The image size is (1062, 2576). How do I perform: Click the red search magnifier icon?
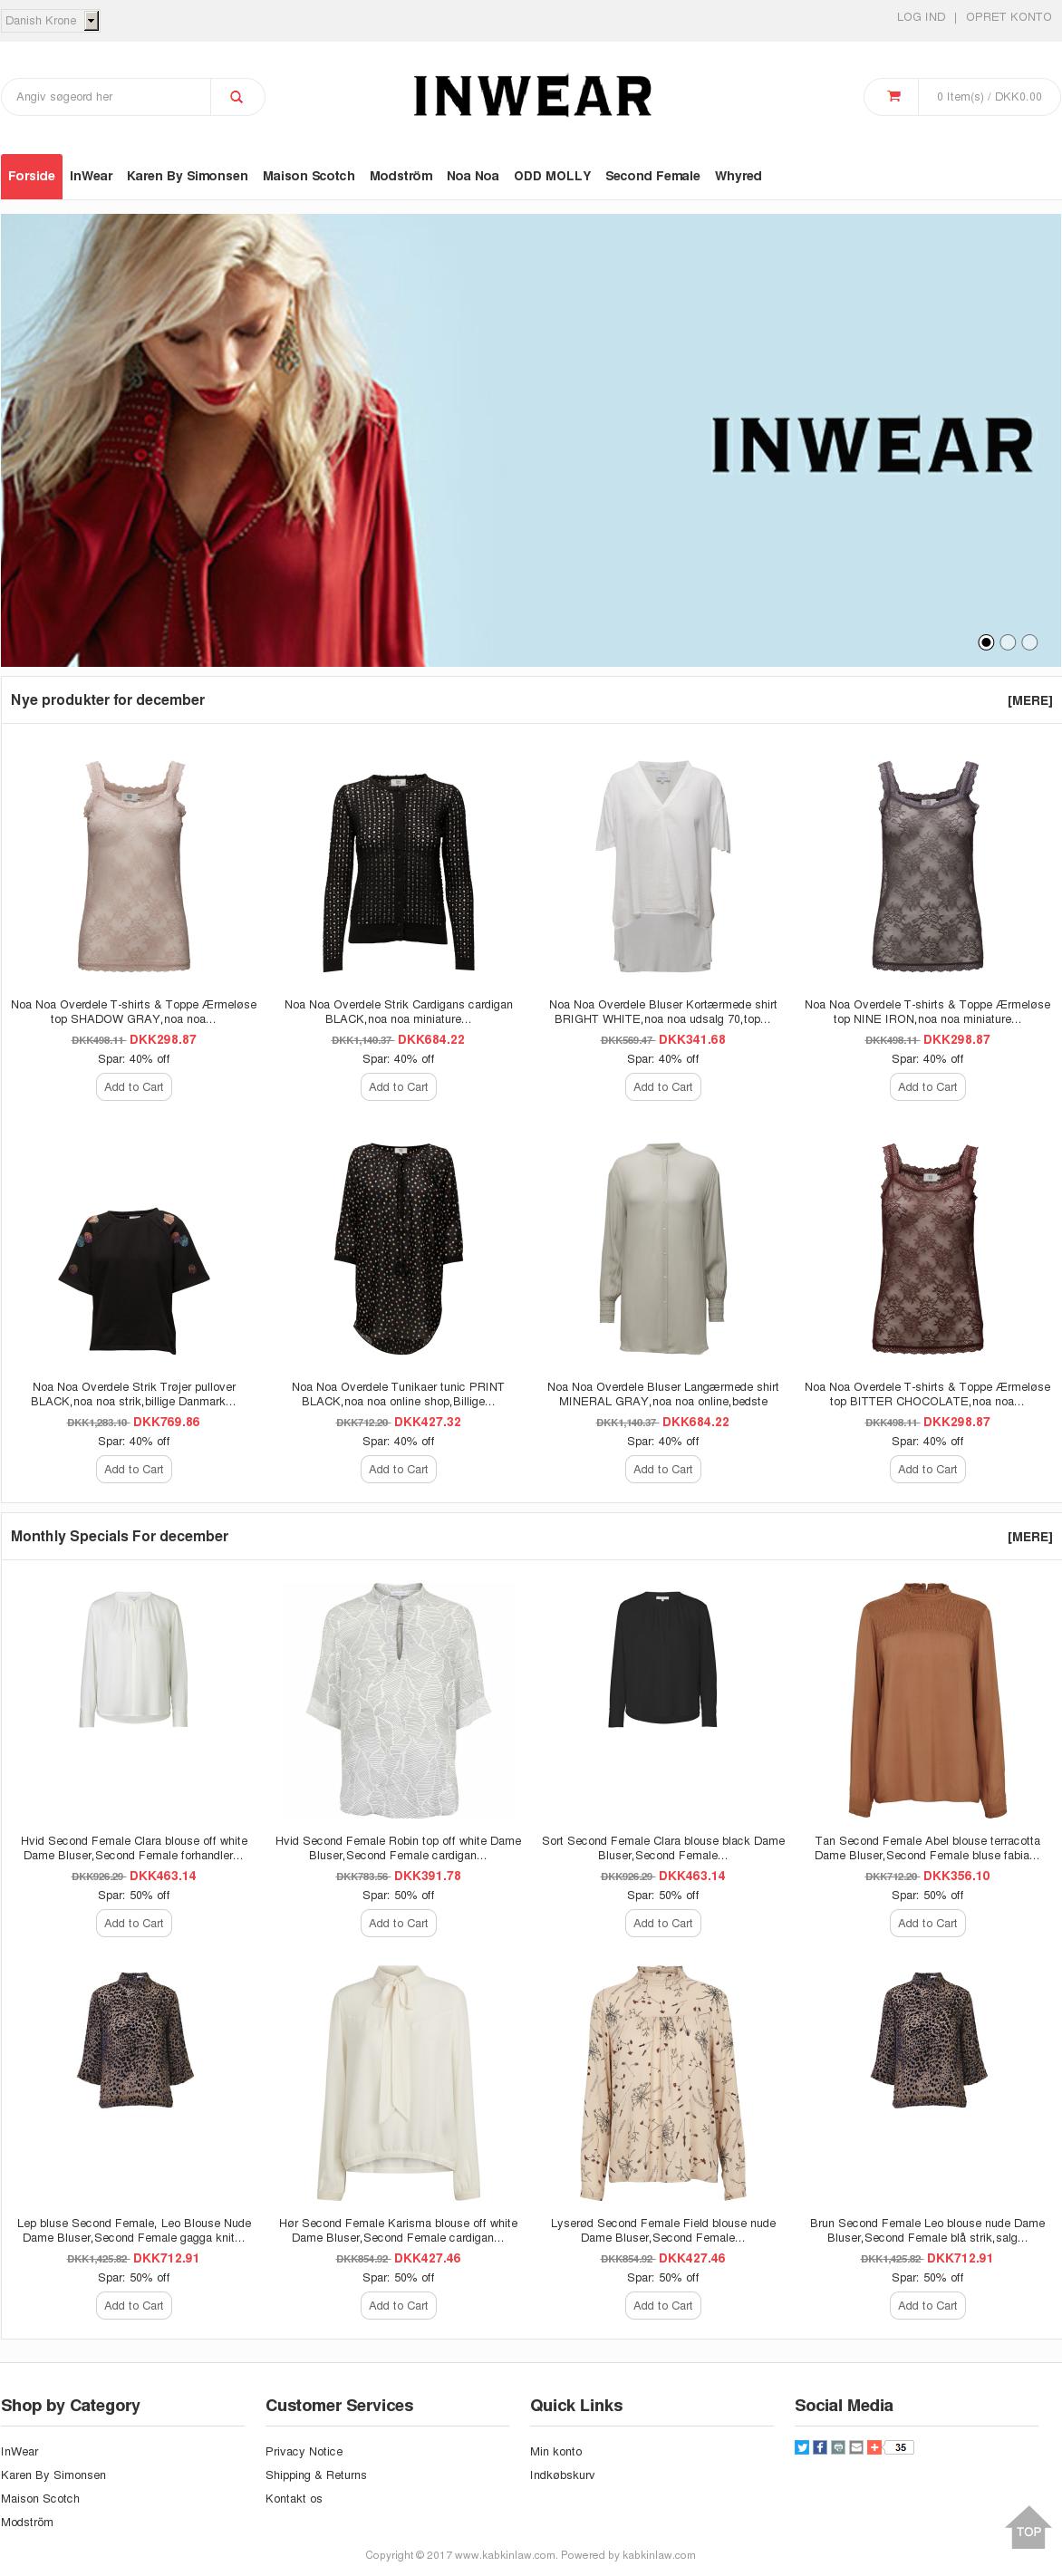[237, 97]
